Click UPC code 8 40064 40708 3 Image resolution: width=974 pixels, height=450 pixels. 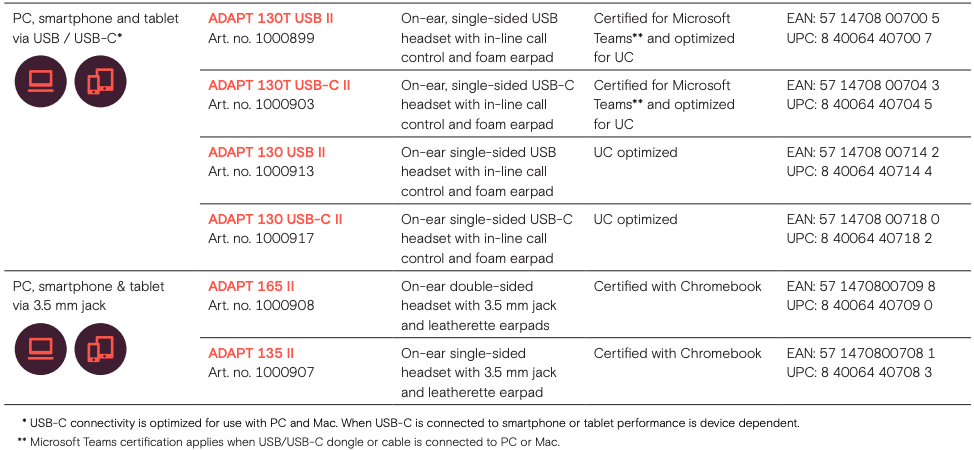(860, 373)
